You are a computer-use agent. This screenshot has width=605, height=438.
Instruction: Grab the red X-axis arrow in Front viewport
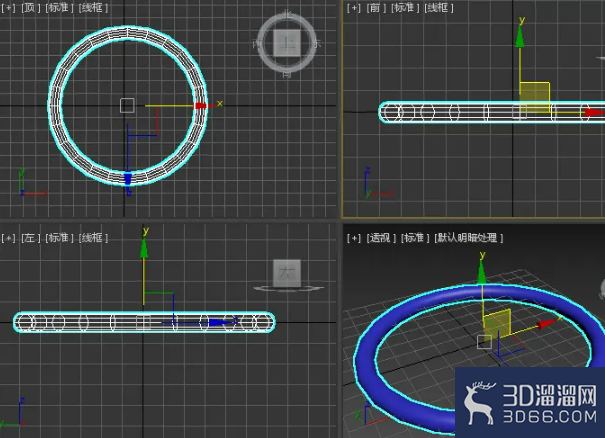click(x=595, y=112)
